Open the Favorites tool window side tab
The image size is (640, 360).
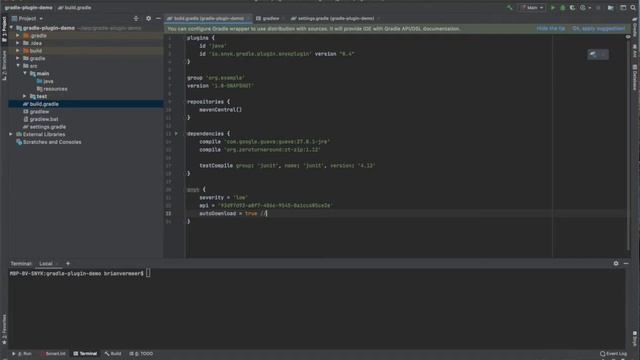tap(4, 330)
